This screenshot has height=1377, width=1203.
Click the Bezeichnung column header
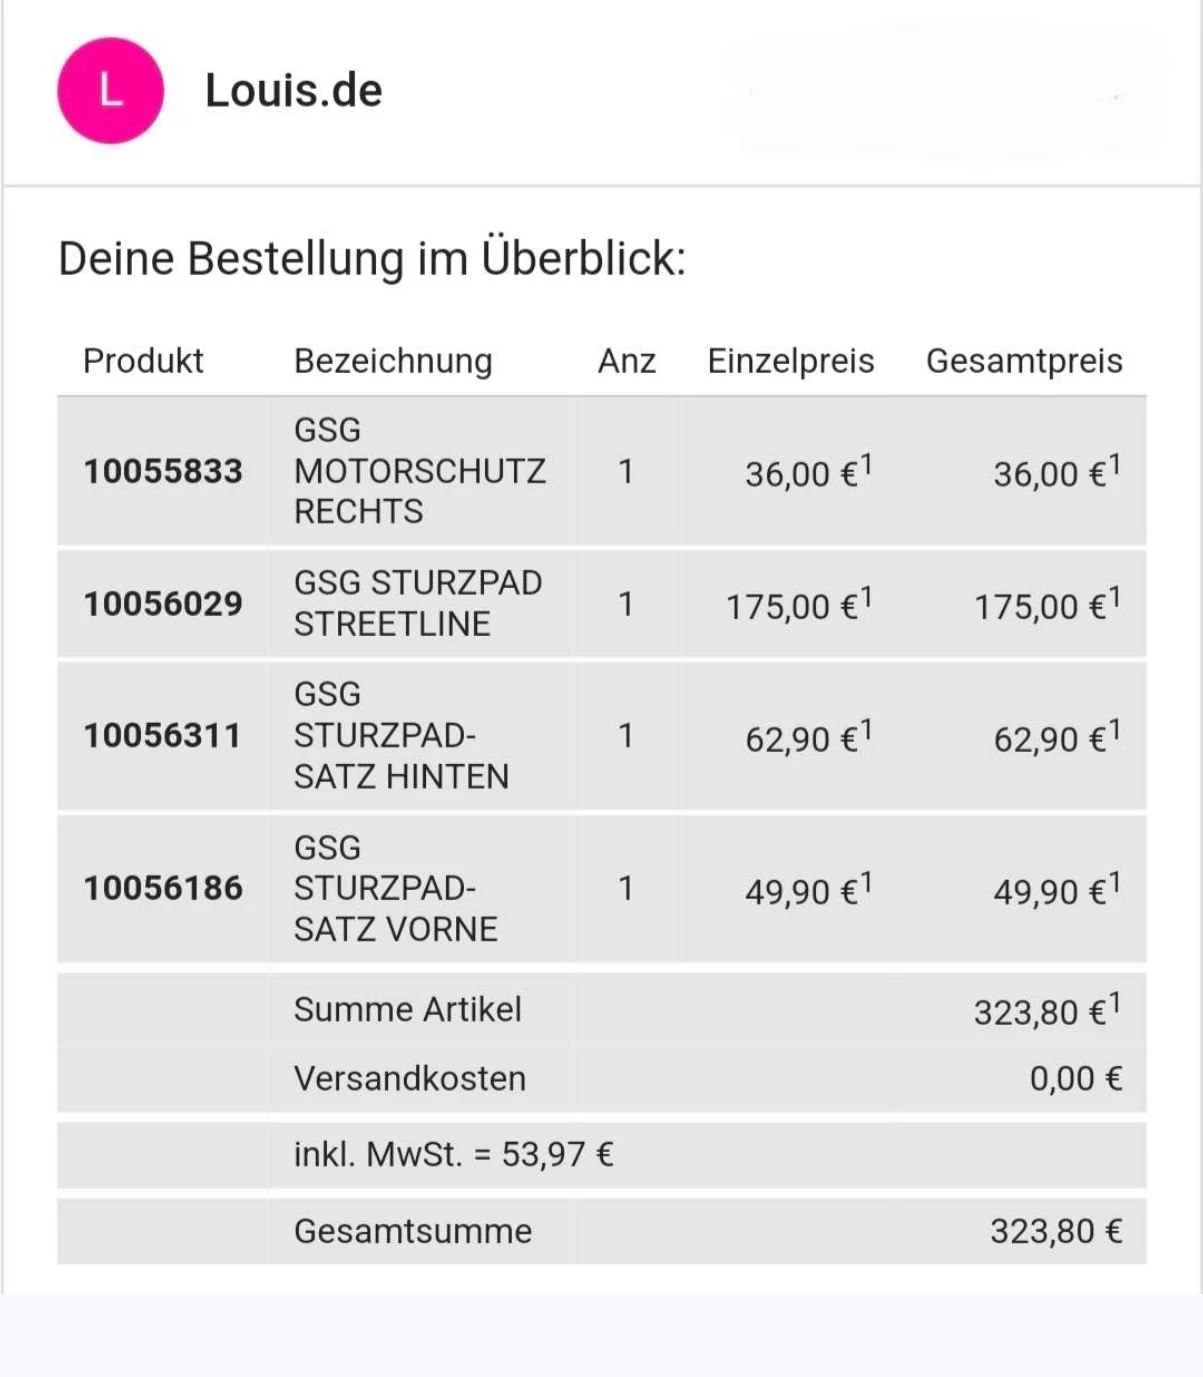click(393, 361)
